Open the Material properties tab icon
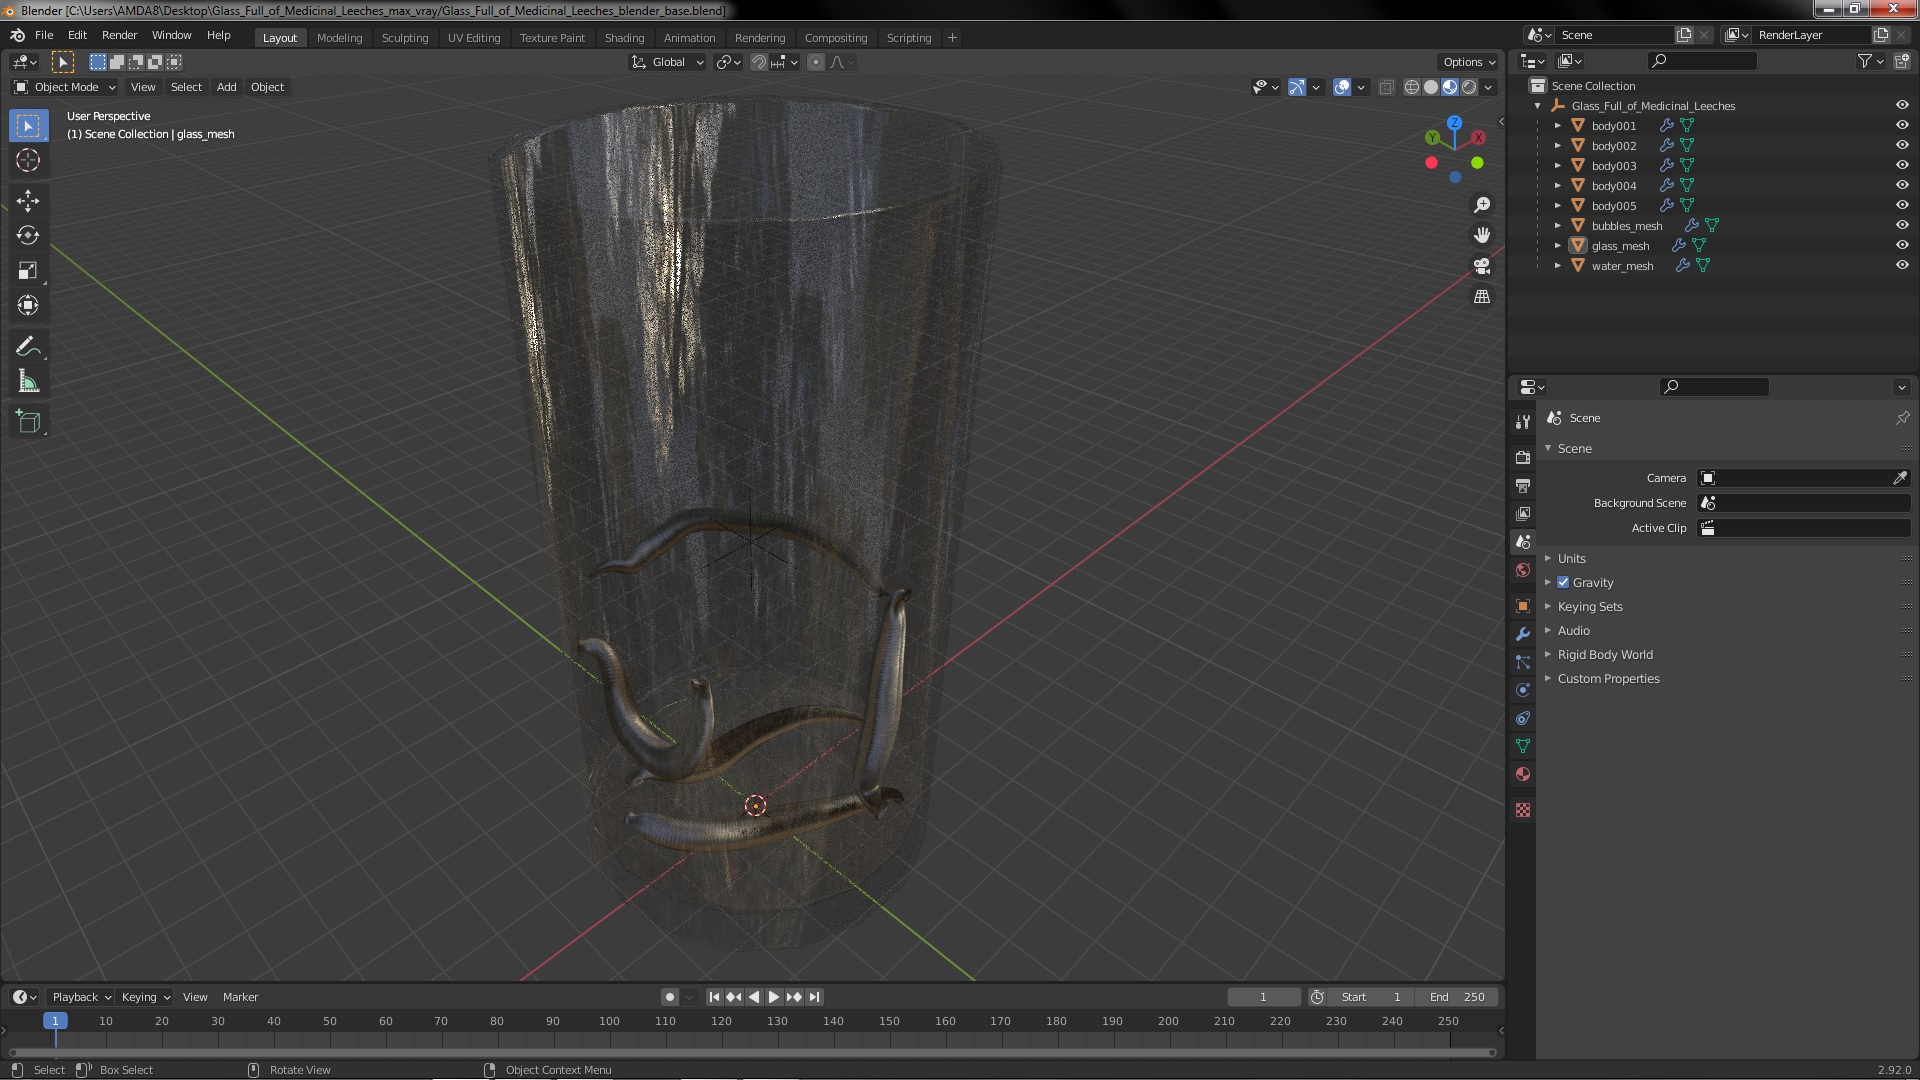 (1523, 774)
